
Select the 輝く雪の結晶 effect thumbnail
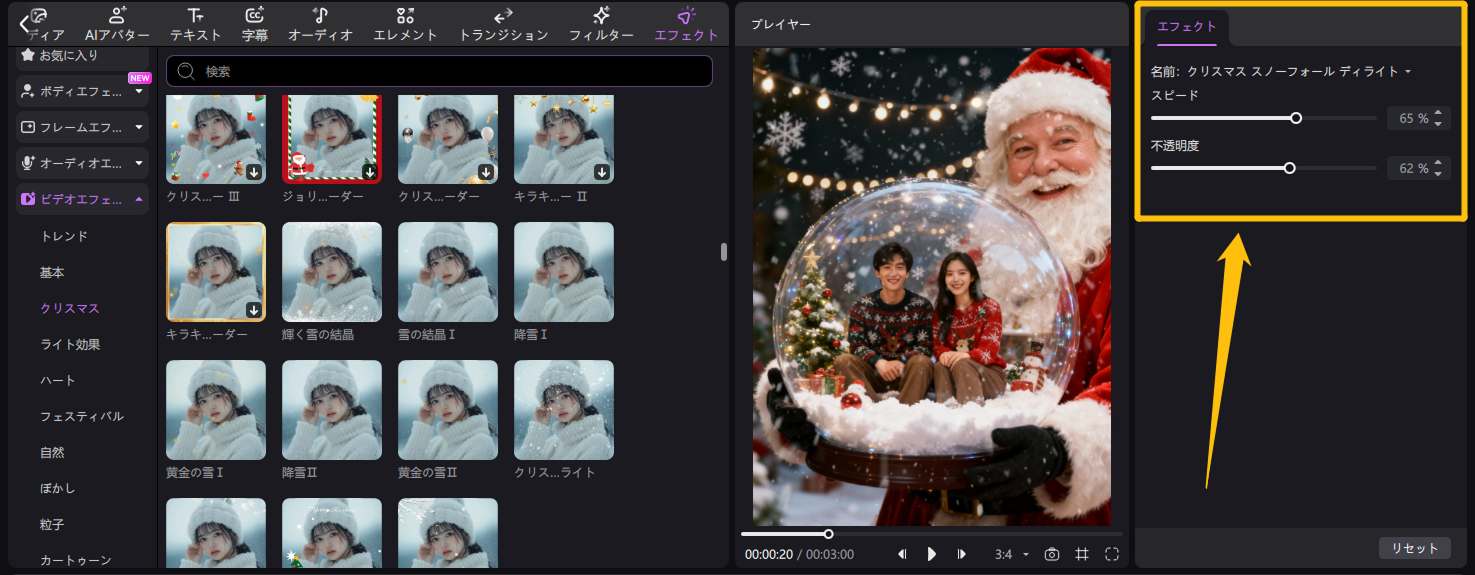332,272
